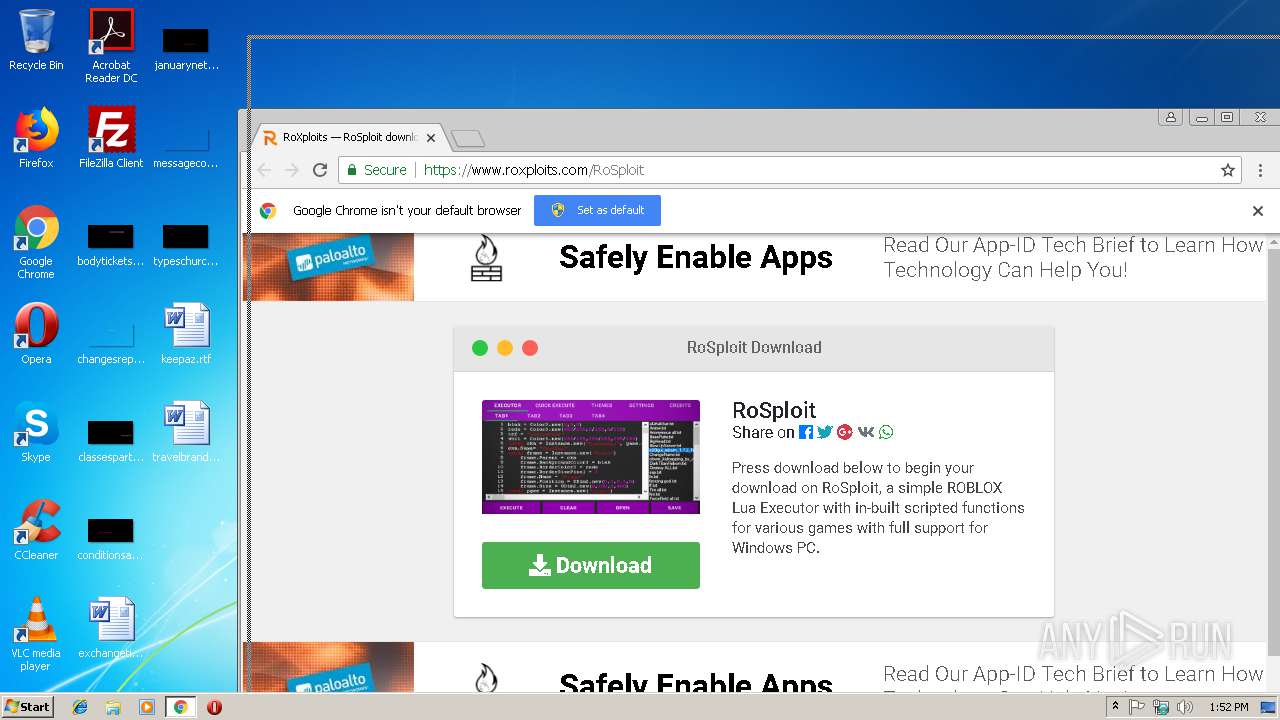Open the volume speaker tray icon
Viewport: 1280px width, 720px height.
pyautogui.click(x=1185, y=707)
